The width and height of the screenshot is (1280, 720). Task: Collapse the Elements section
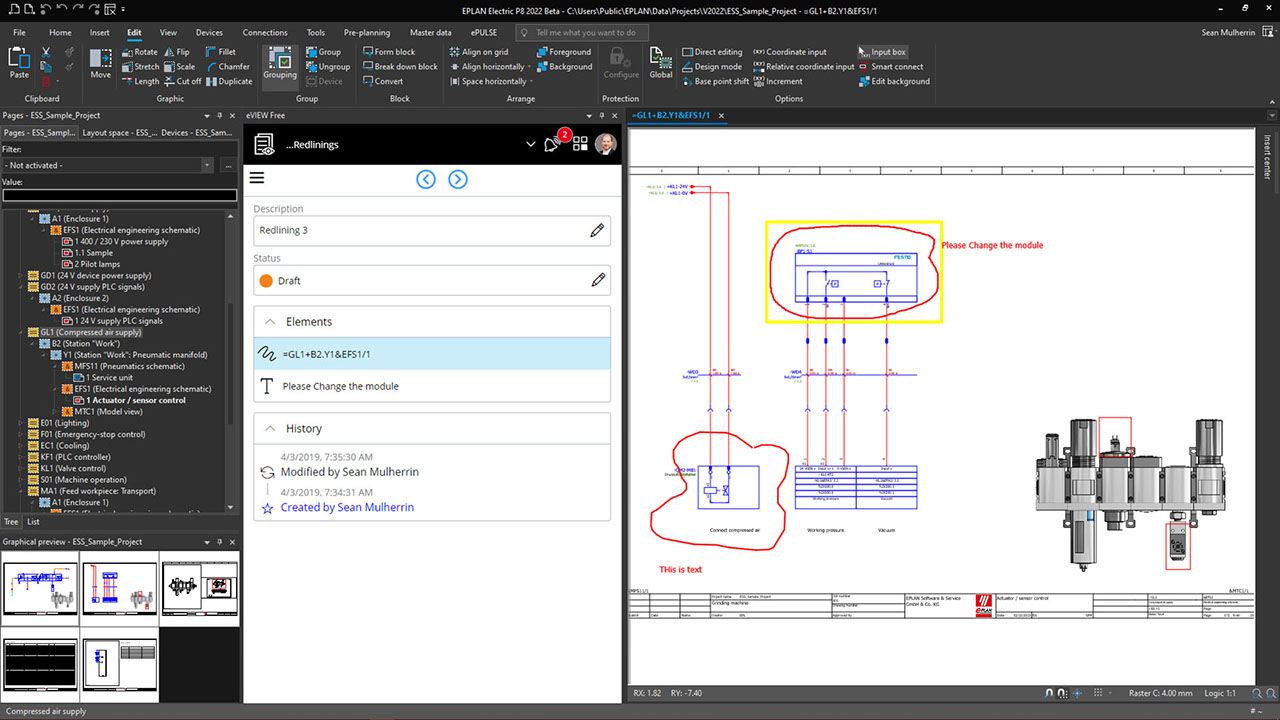268,322
